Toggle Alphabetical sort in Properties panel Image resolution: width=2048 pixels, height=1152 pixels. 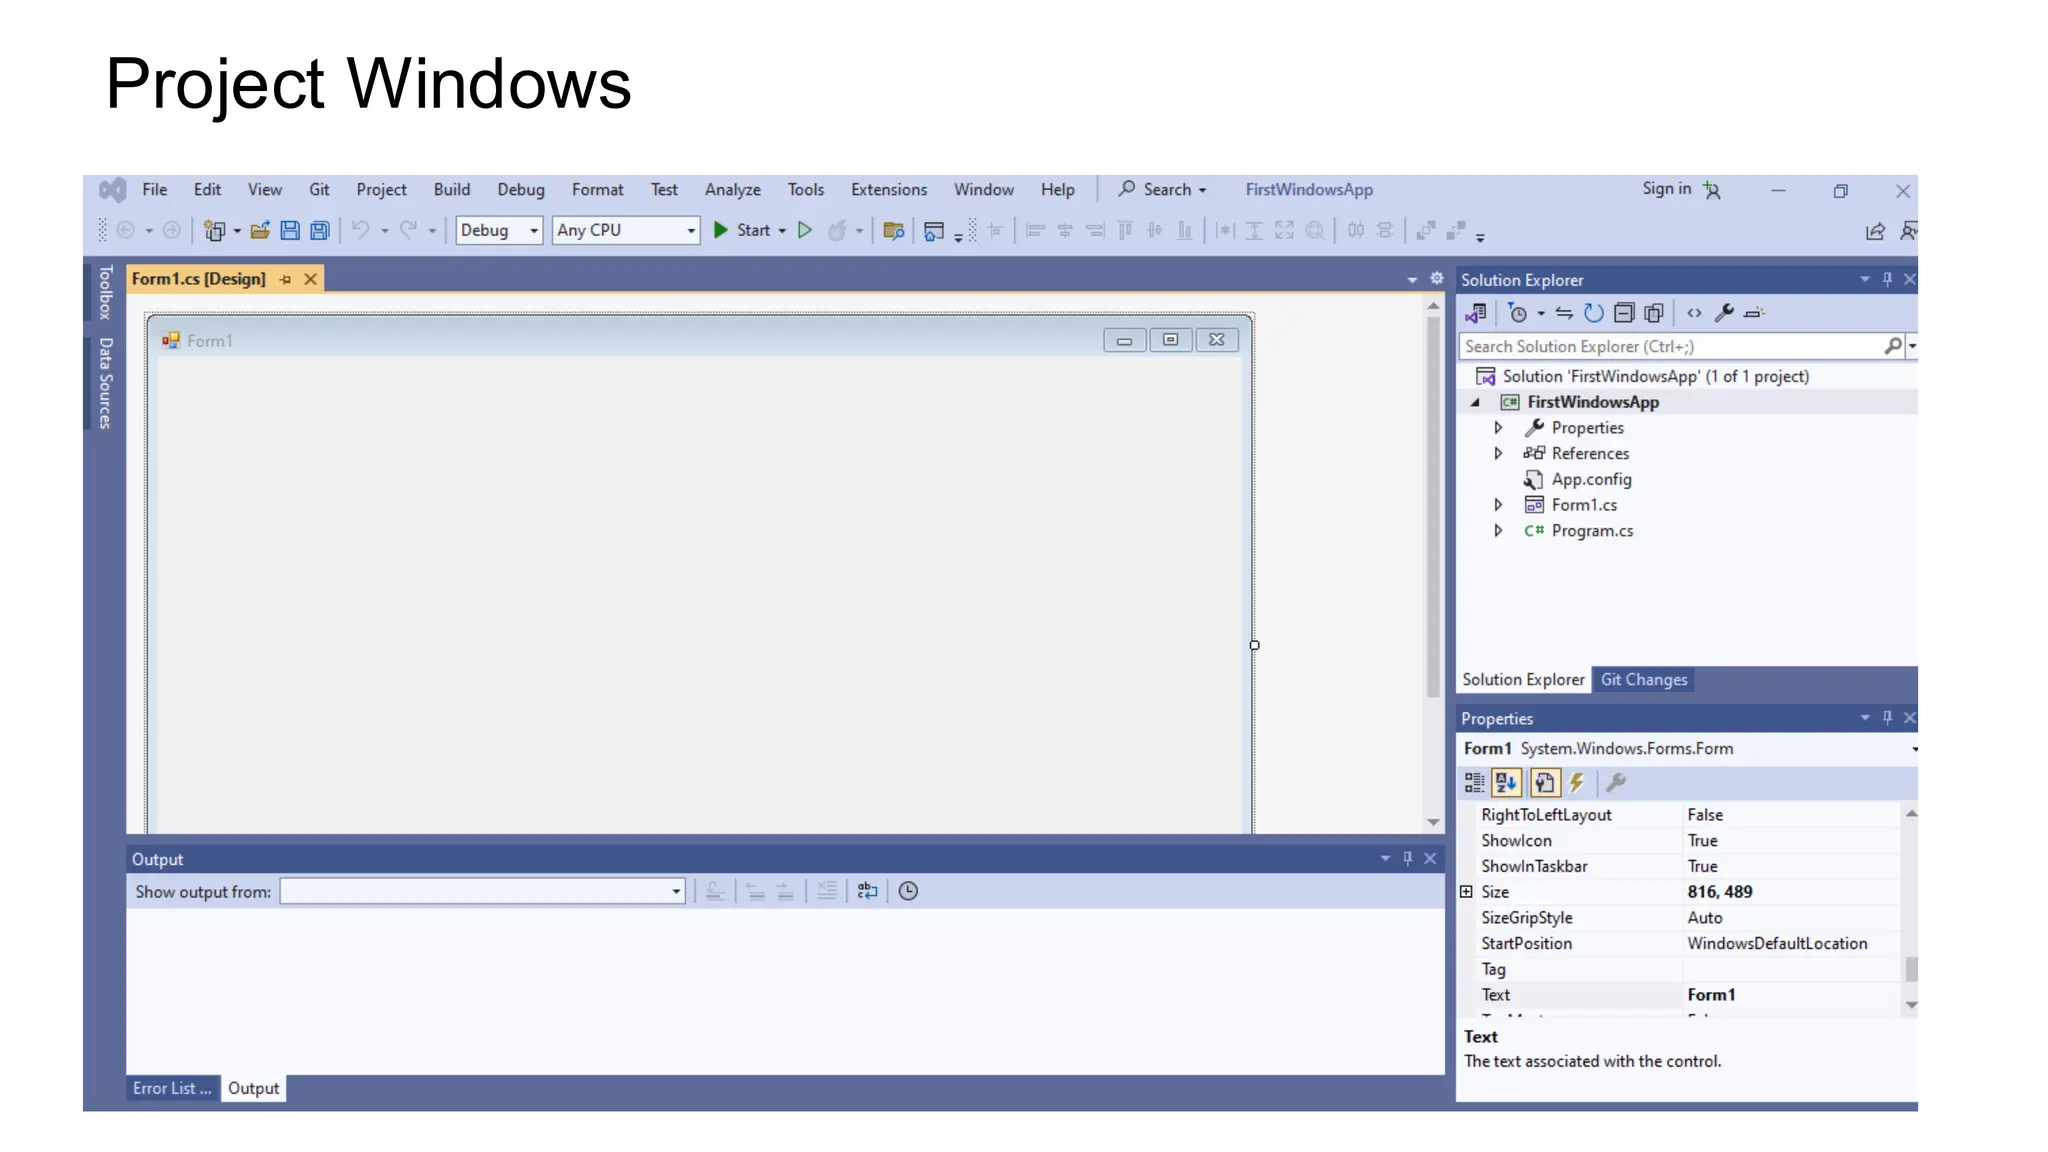click(1507, 783)
